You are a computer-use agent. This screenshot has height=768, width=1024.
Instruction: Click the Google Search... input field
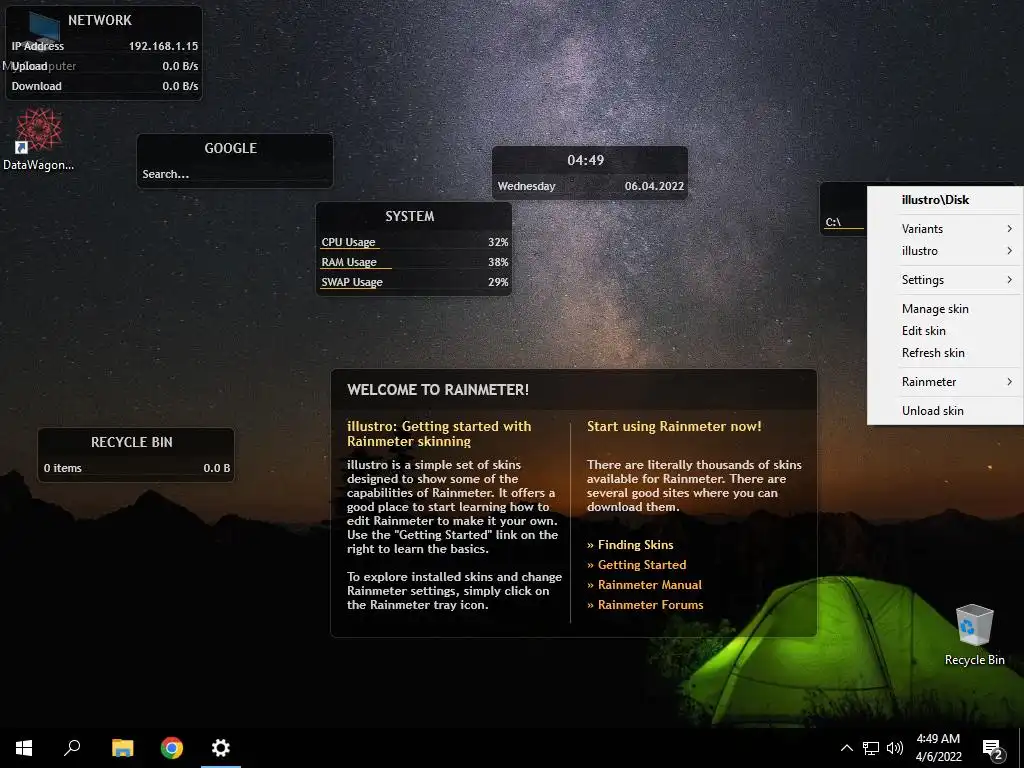coord(234,174)
